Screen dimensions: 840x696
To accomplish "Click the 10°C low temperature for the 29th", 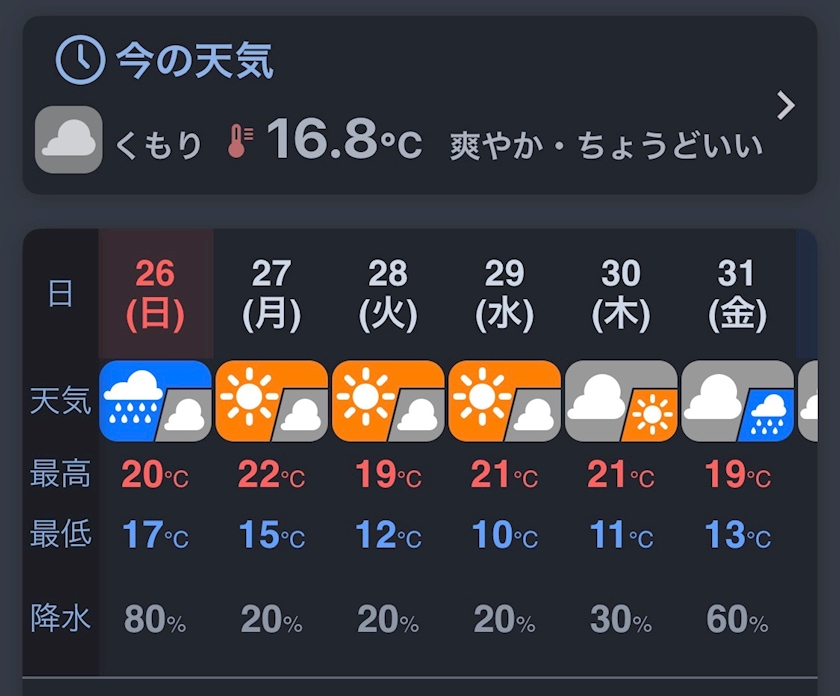I will [x=504, y=536].
